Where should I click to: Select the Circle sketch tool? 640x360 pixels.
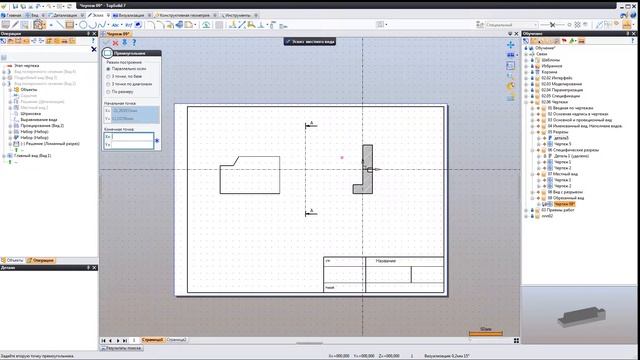83,25
